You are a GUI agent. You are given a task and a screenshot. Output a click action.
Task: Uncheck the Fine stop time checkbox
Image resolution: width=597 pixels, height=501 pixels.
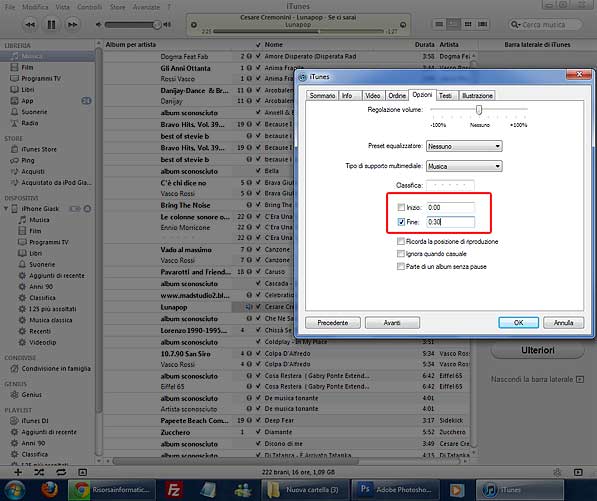click(x=401, y=222)
